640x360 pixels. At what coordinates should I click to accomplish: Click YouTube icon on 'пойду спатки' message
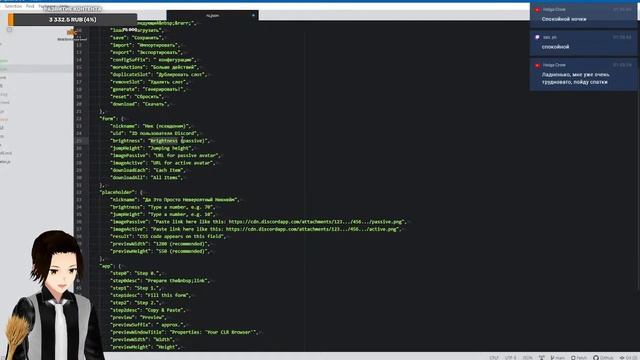[537, 65]
